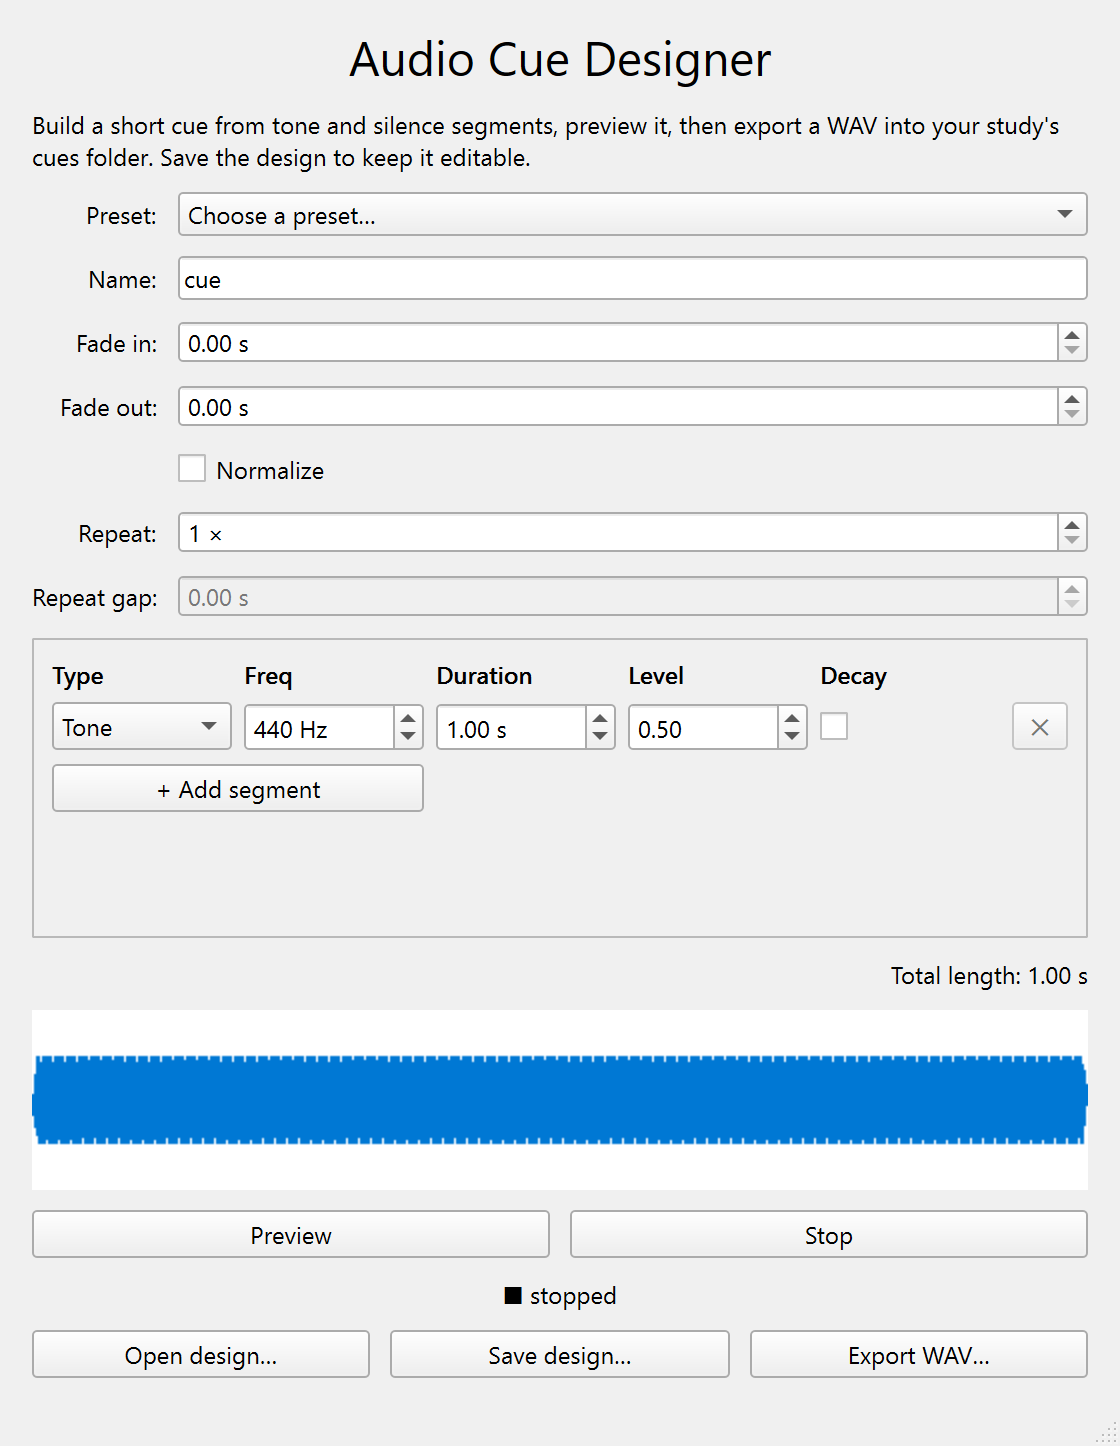This screenshot has height=1446, width=1120.
Task: Increase Repeat count with up arrow
Action: 1072,524
